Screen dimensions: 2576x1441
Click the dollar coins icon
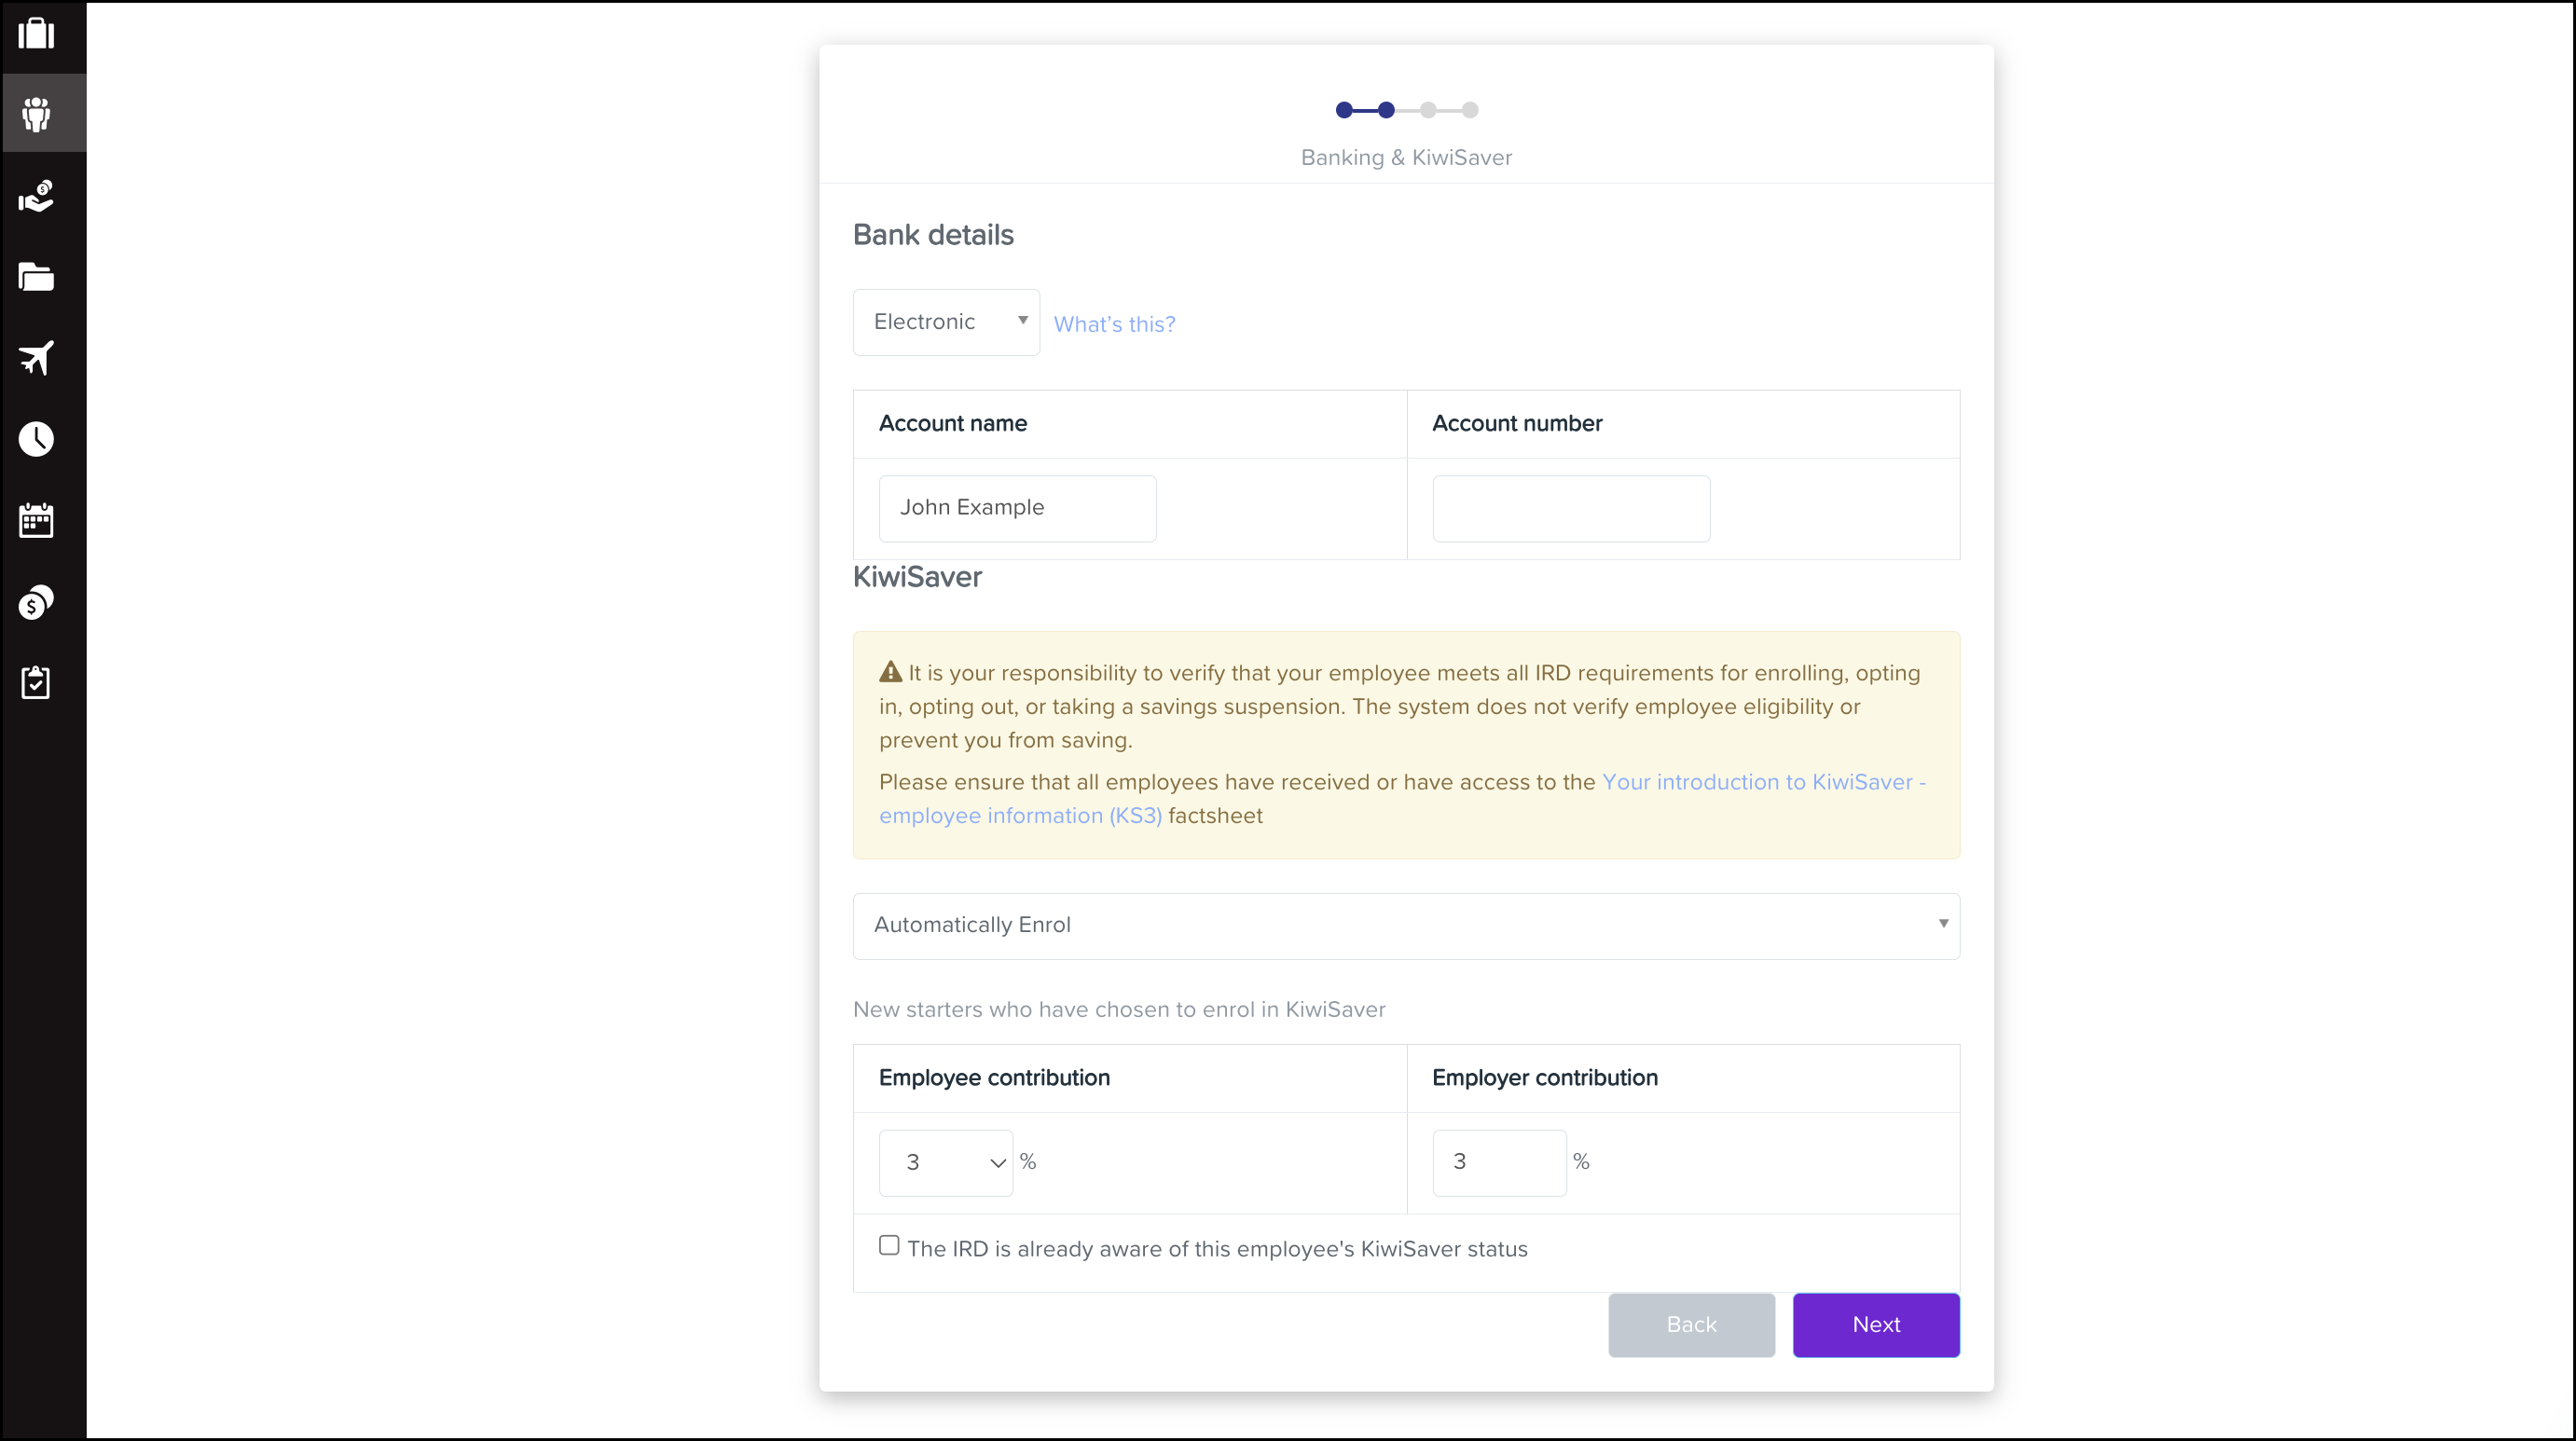(x=37, y=602)
